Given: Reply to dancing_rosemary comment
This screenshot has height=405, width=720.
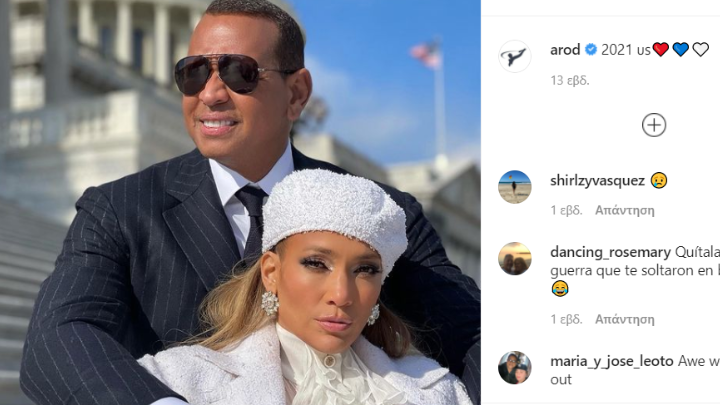Looking at the screenshot, I should [x=624, y=319].
